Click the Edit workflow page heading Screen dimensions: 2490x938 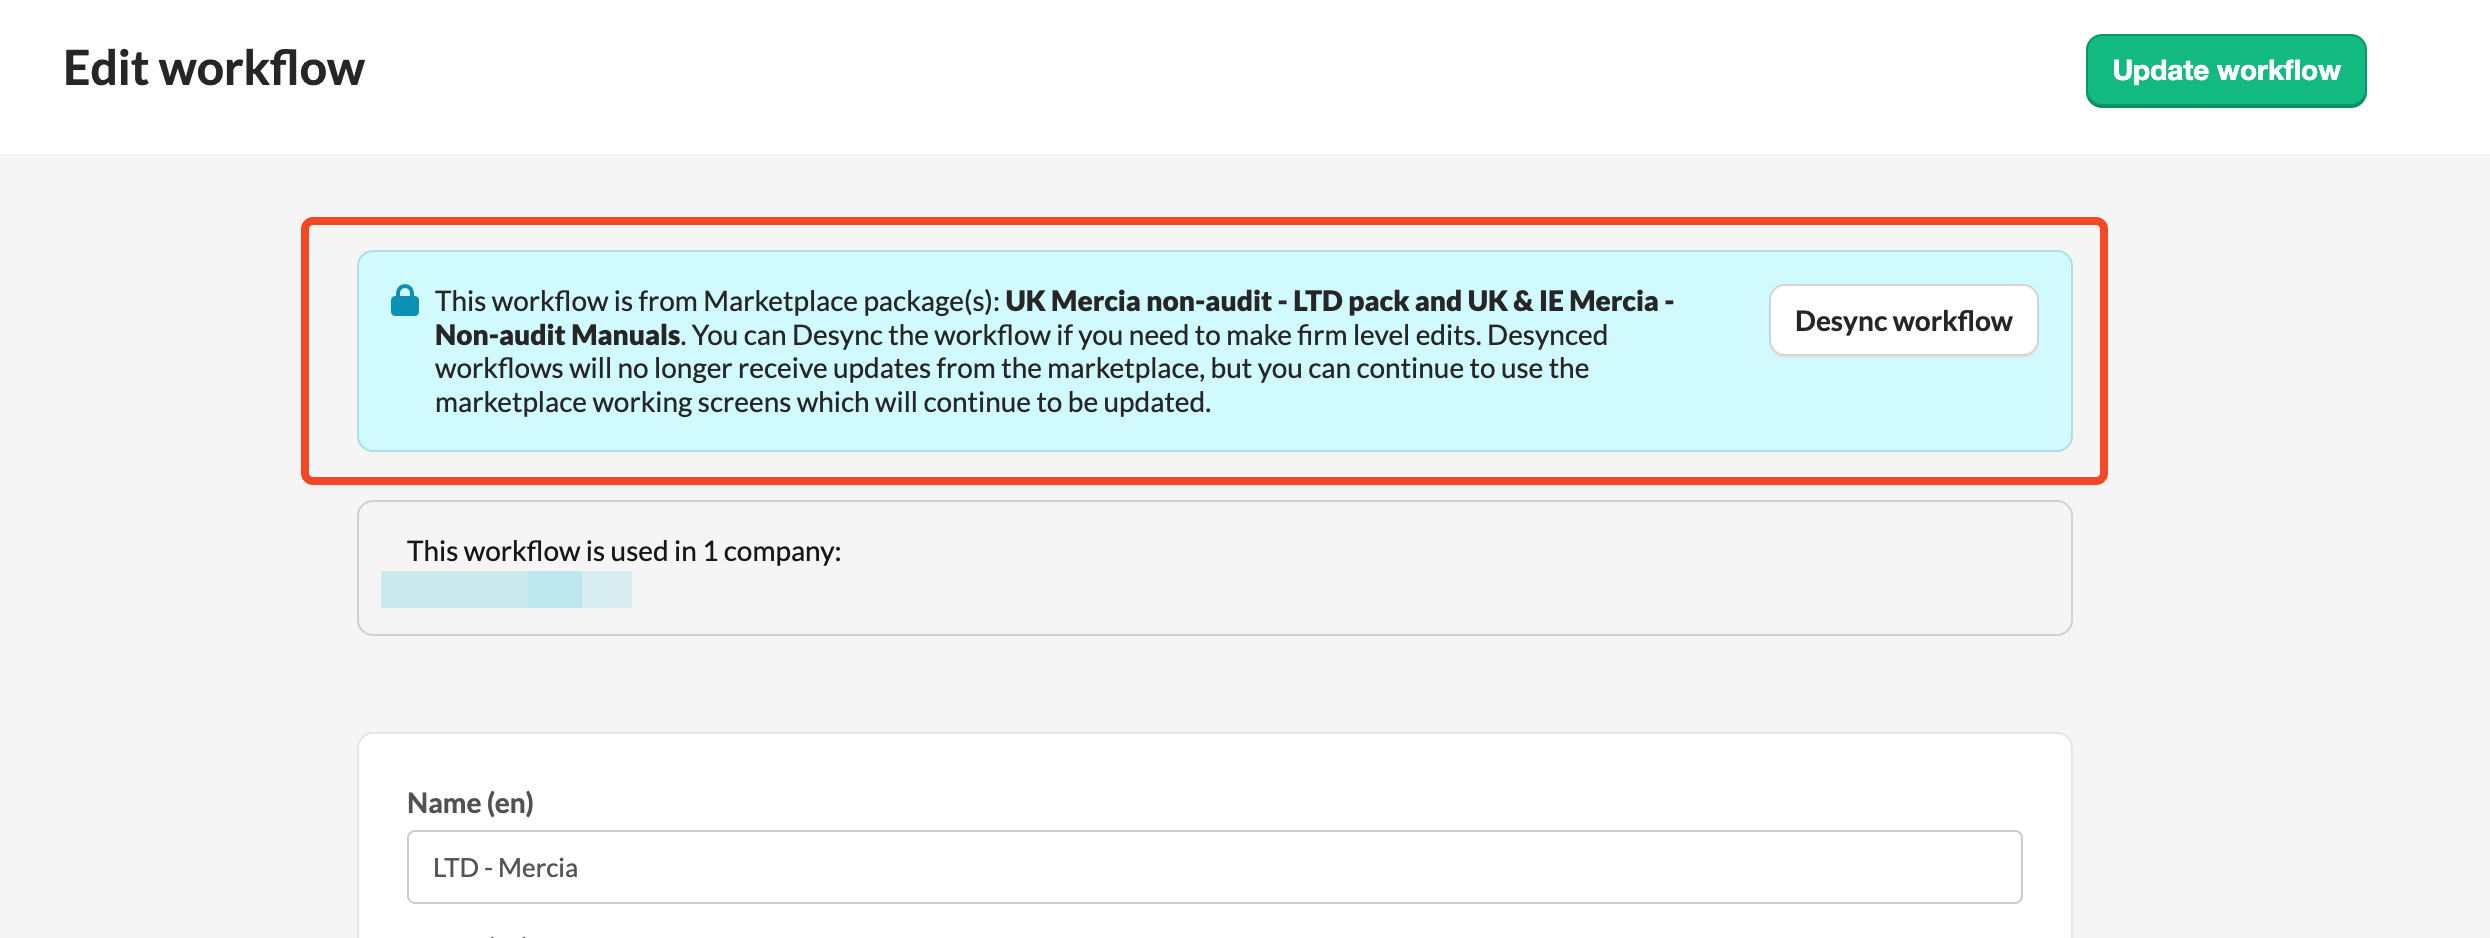[x=214, y=69]
